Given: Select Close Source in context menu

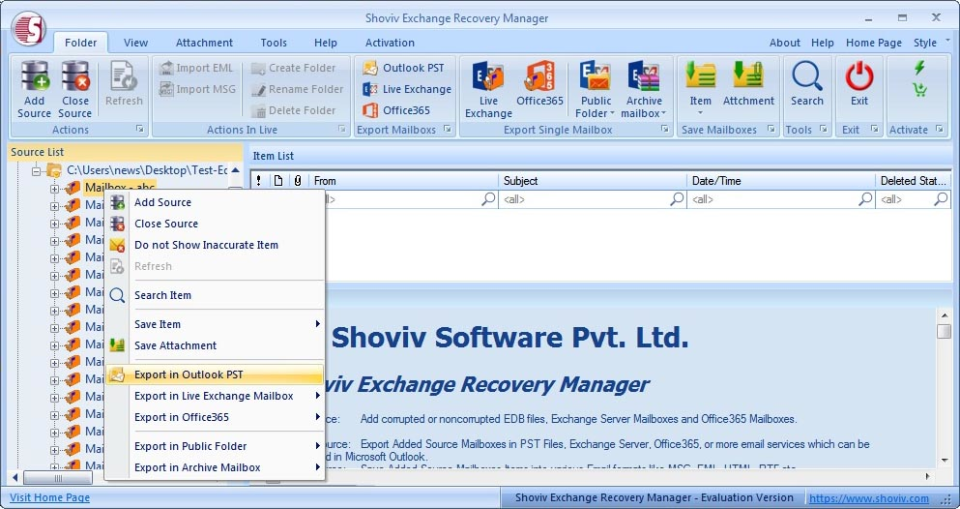Looking at the screenshot, I should click(x=214, y=224).
